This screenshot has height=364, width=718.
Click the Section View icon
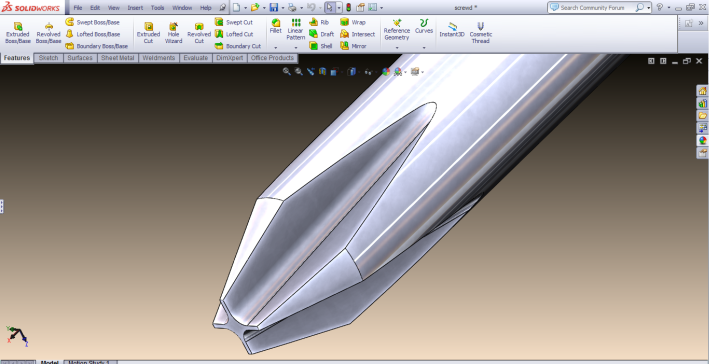pyautogui.click(x=322, y=71)
